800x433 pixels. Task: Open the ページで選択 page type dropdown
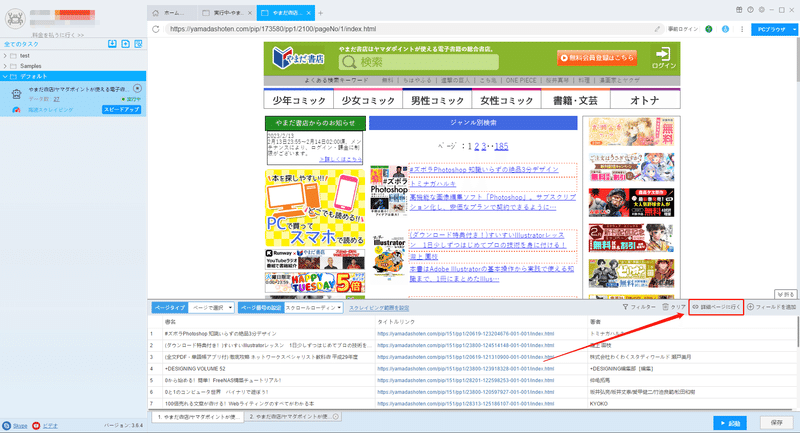(211, 308)
